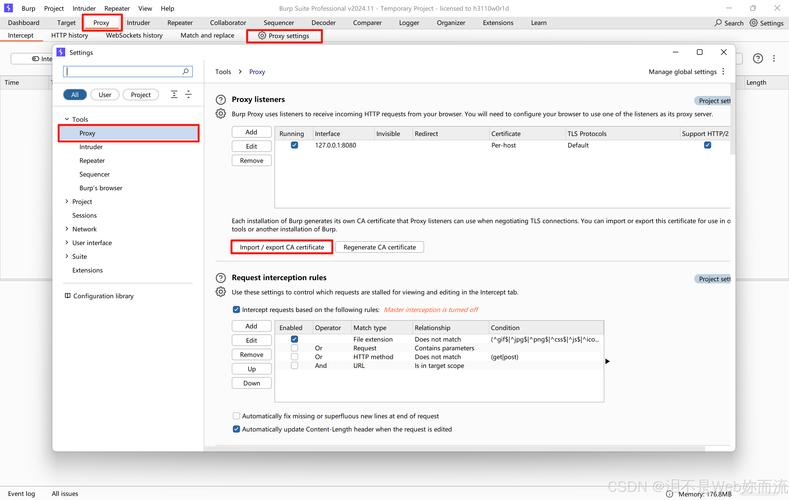Image resolution: width=789 pixels, height=500 pixels.
Task: Click the collapse all settings tree icon
Action: [x=188, y=95]
